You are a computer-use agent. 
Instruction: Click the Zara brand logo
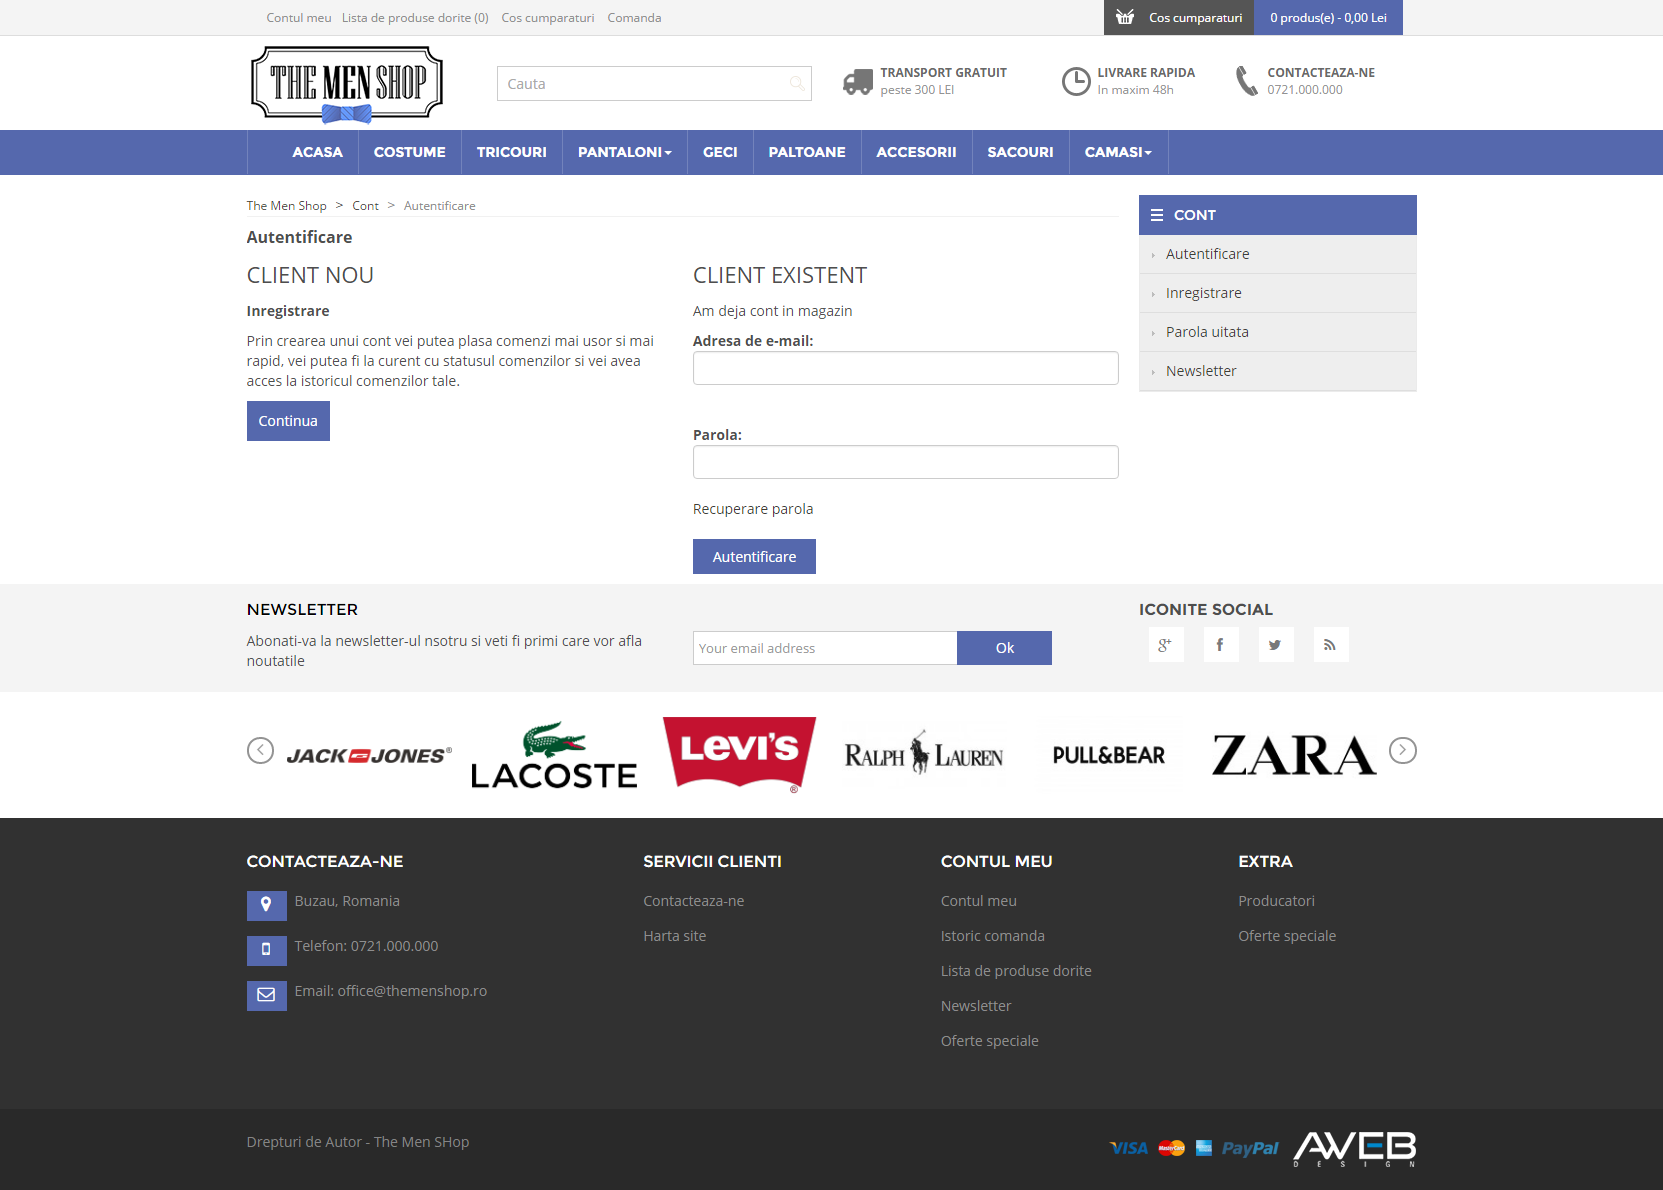[x=1294, y=755]
